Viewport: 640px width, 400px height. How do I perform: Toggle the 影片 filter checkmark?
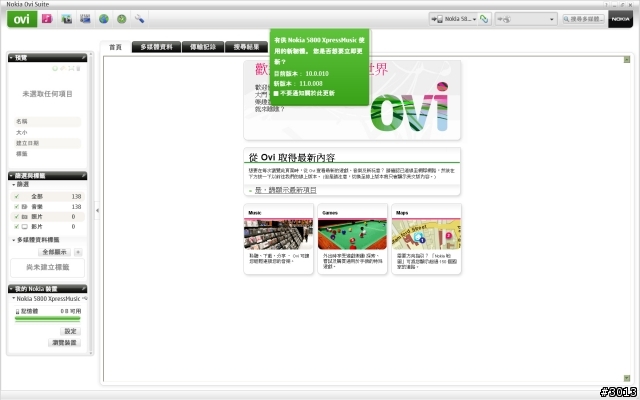coord(17,227)
